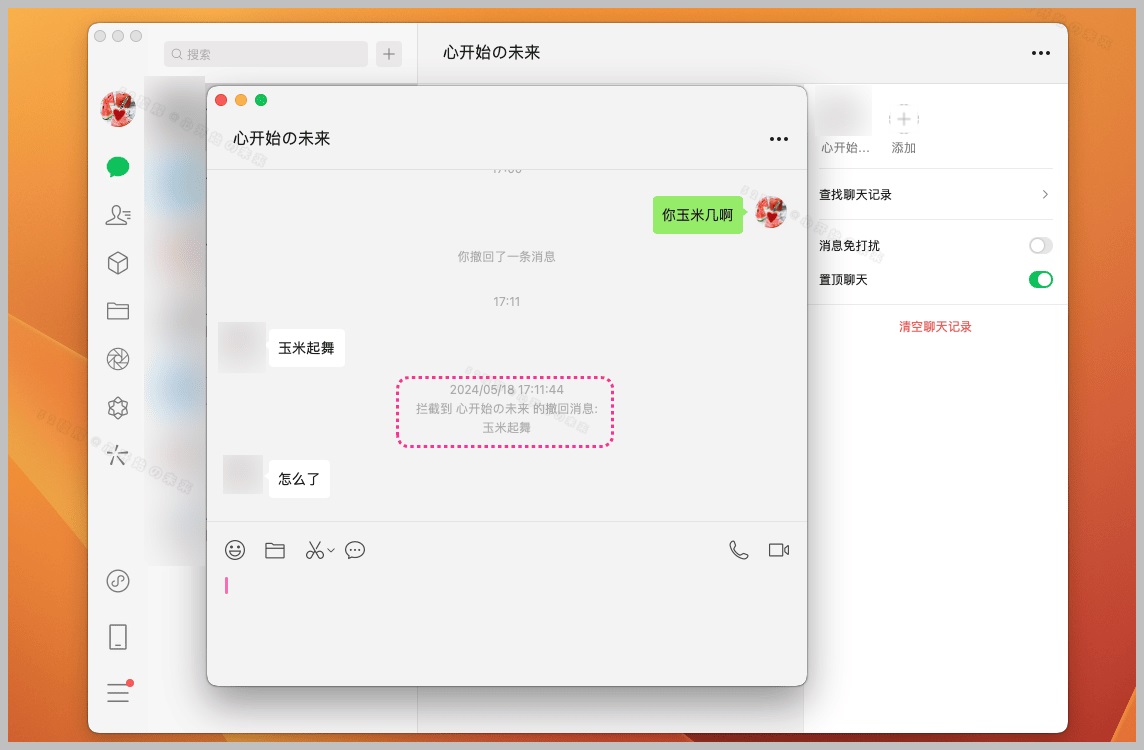
Task: Click the 搜索 search input field
Action: tap(265, 53)
